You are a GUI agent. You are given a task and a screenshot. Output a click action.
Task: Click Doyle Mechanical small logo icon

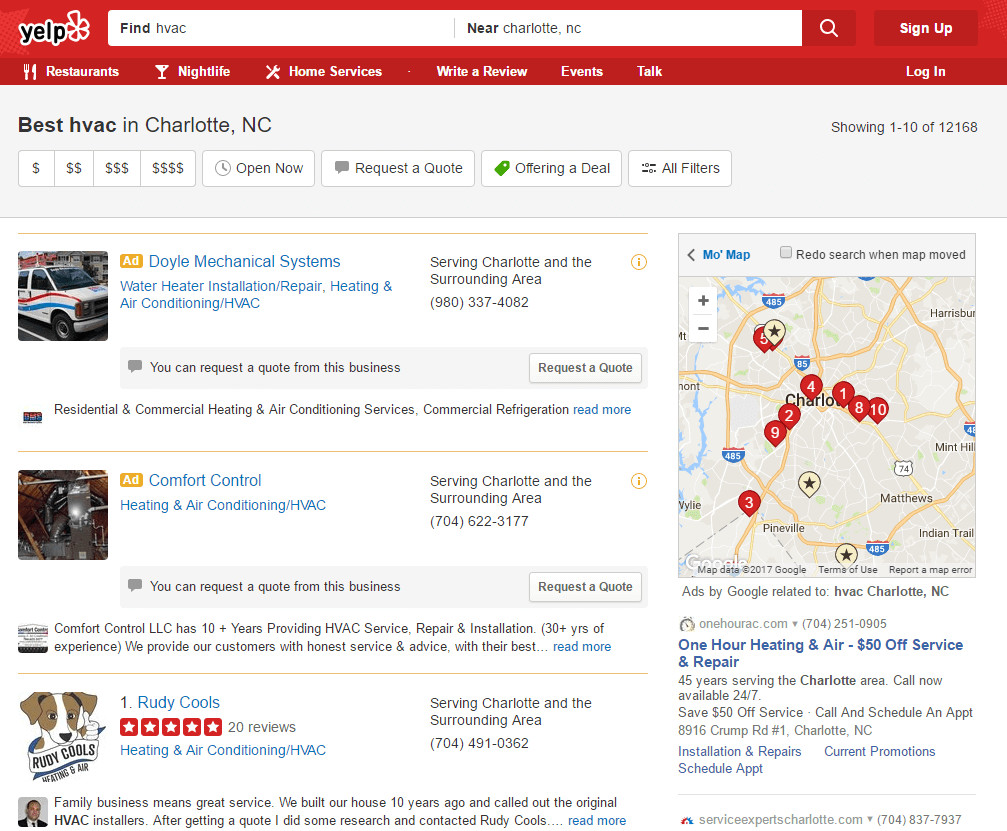point(33,417)
